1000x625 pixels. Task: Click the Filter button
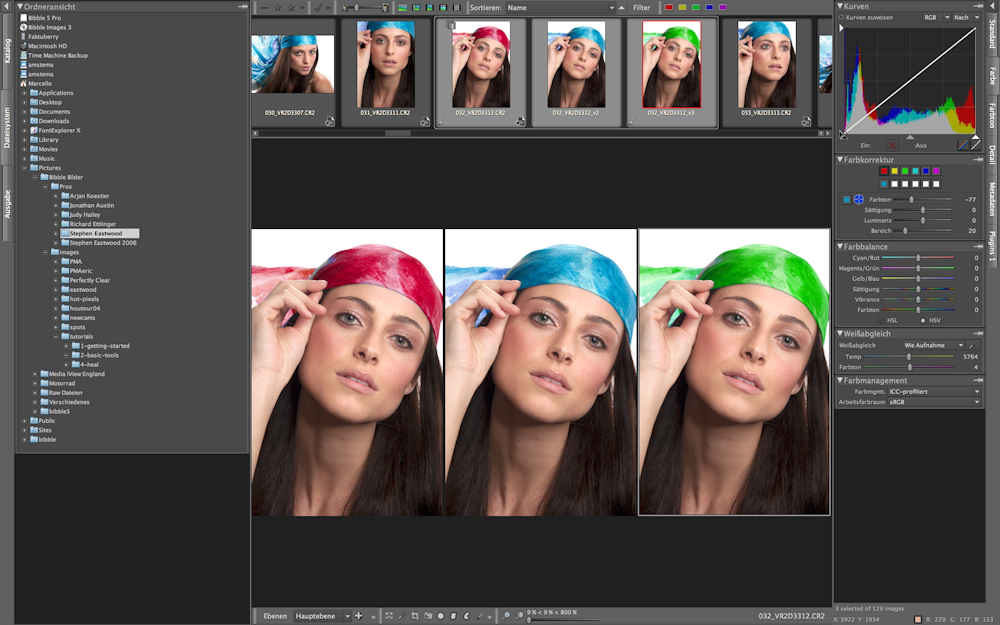pos(641,7)
